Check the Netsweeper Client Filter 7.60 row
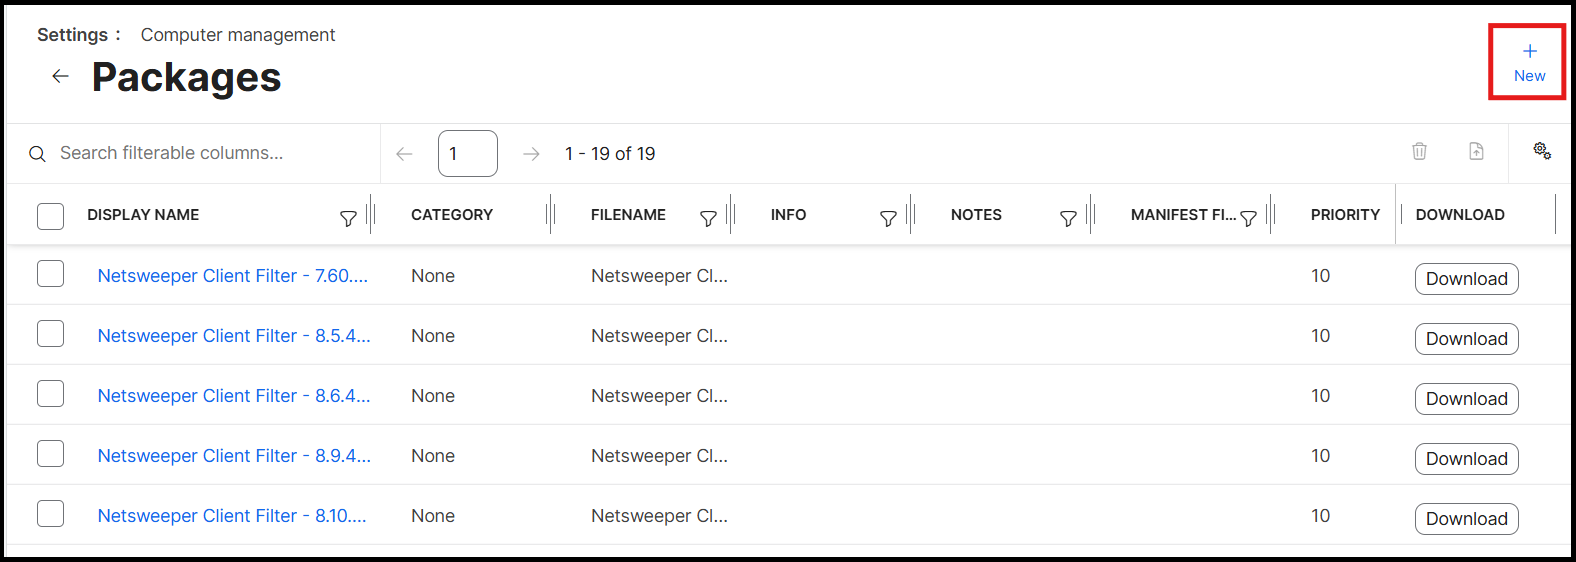Screen dimensions: 1576x562 coord(50,274)
